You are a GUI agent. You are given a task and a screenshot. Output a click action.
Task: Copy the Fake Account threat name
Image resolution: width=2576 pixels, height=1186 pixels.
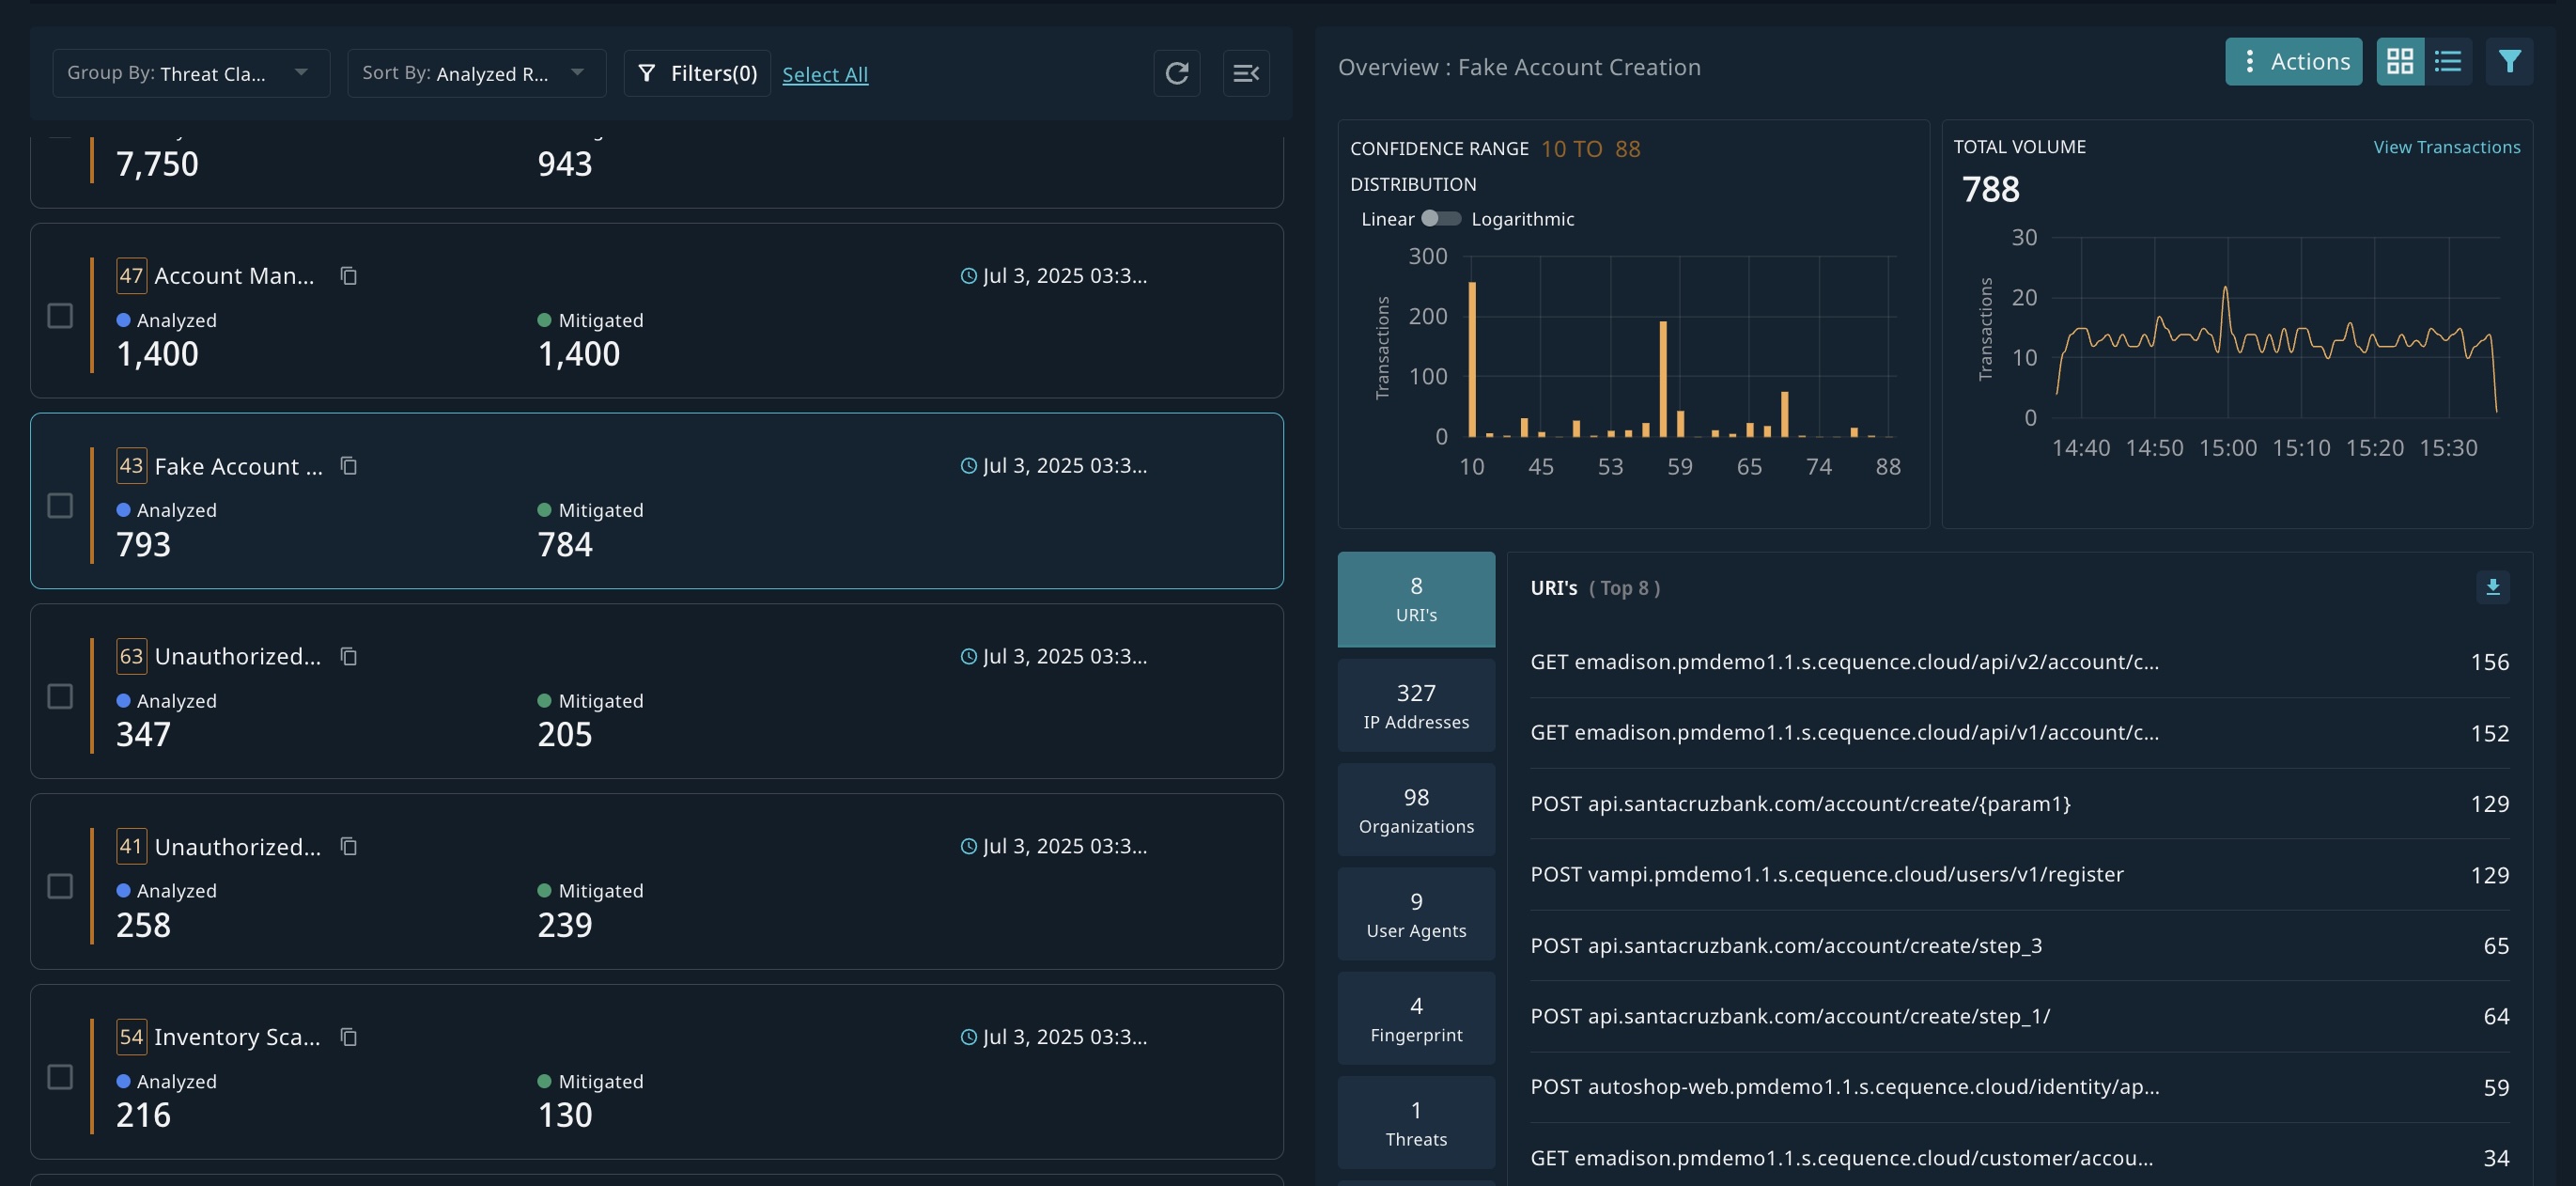pos(348,466)
